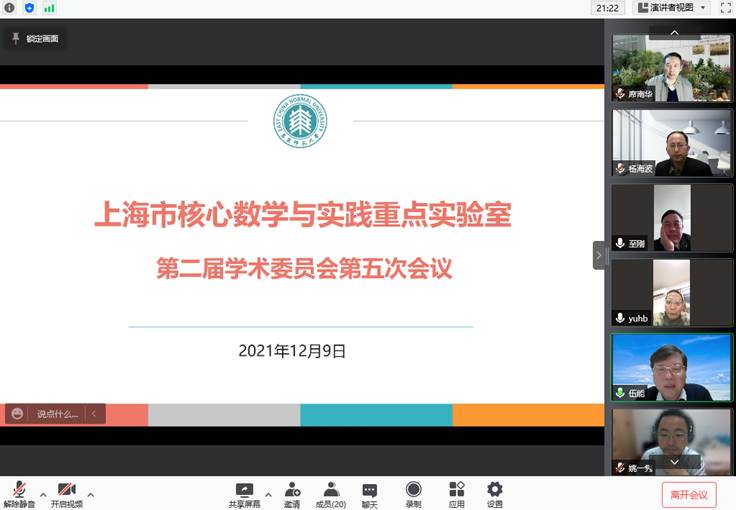Open the blue security shield icon
Image resolution: width=736 pixels, height=510 pixels.
29,8
